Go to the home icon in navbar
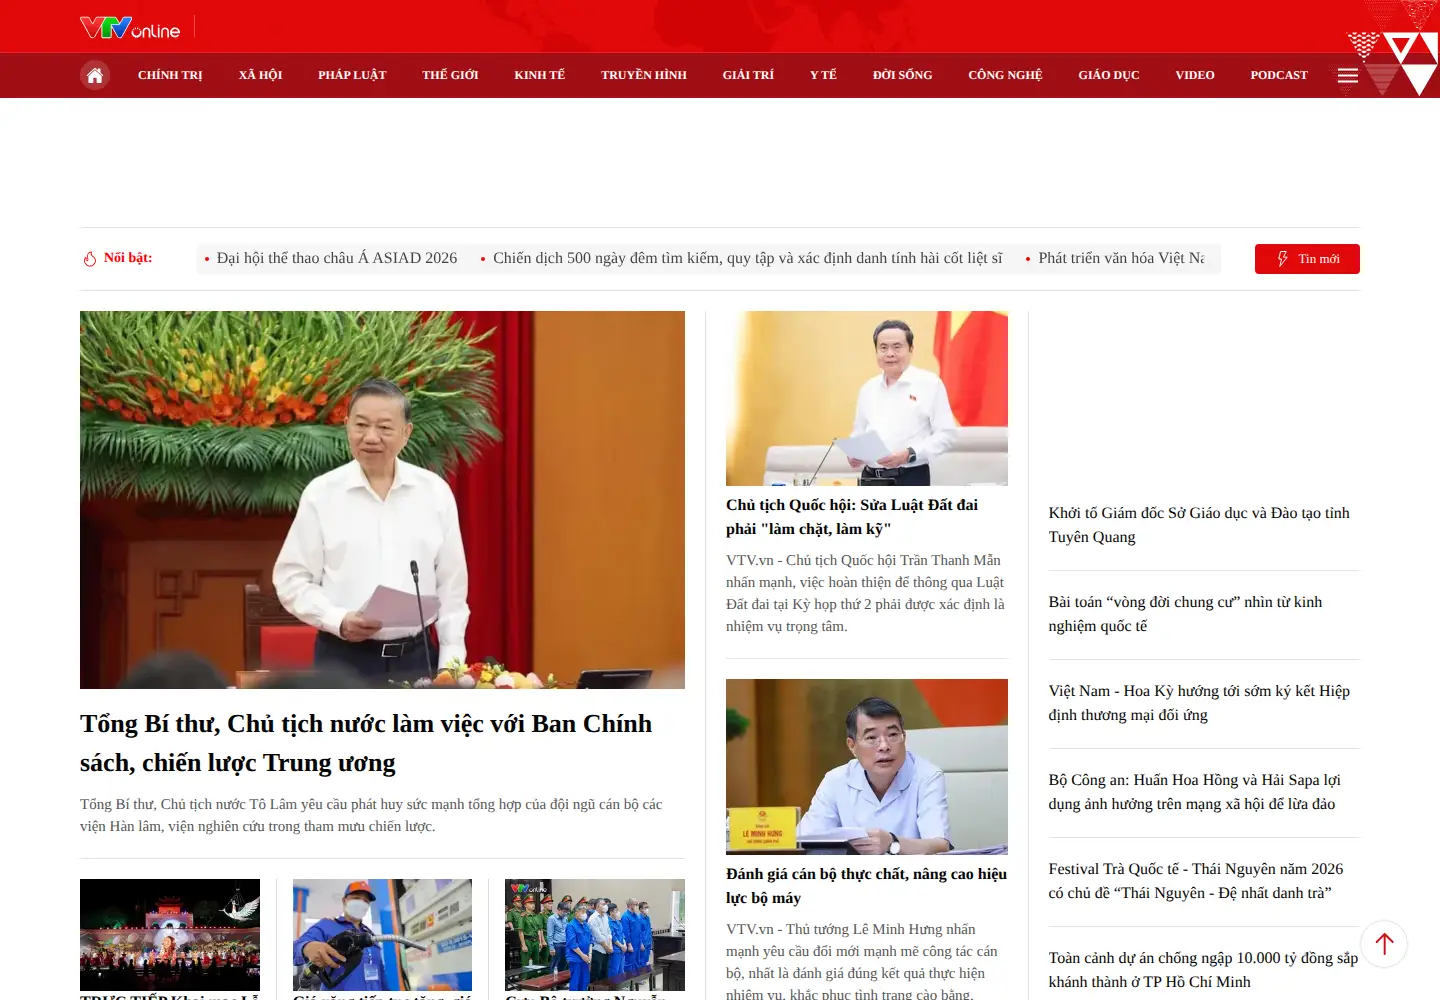Screen dimensions: 1440x1000 95,75
